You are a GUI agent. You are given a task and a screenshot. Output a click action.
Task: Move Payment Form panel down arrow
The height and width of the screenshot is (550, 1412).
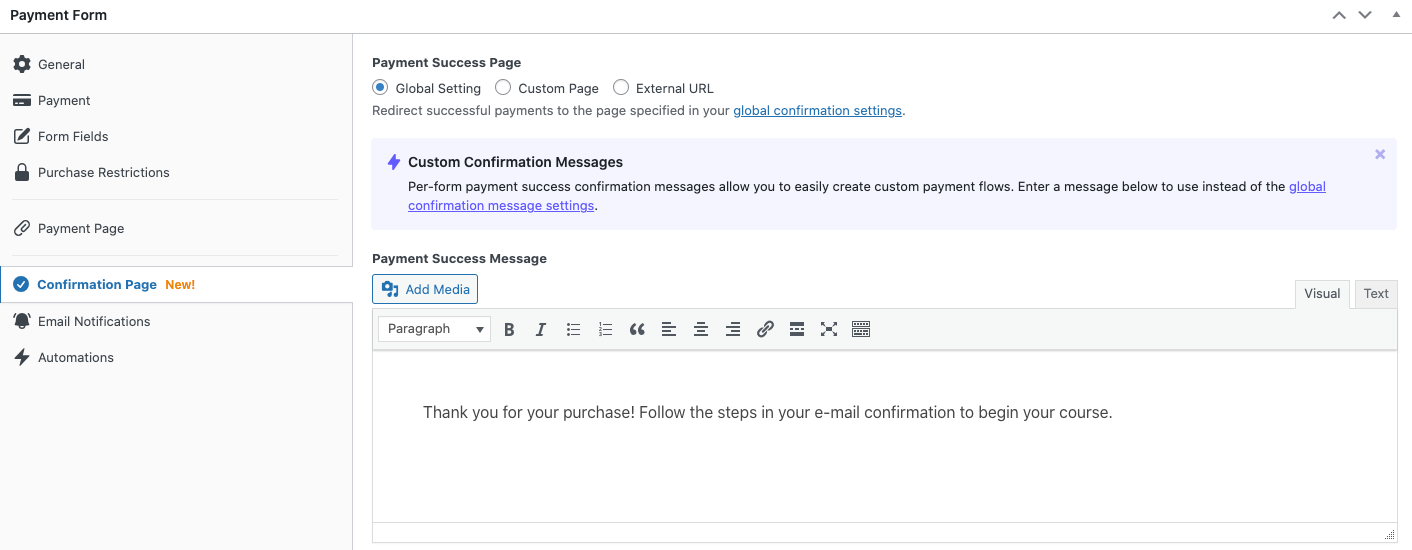pyautogui.click(x=1365, y=15)
